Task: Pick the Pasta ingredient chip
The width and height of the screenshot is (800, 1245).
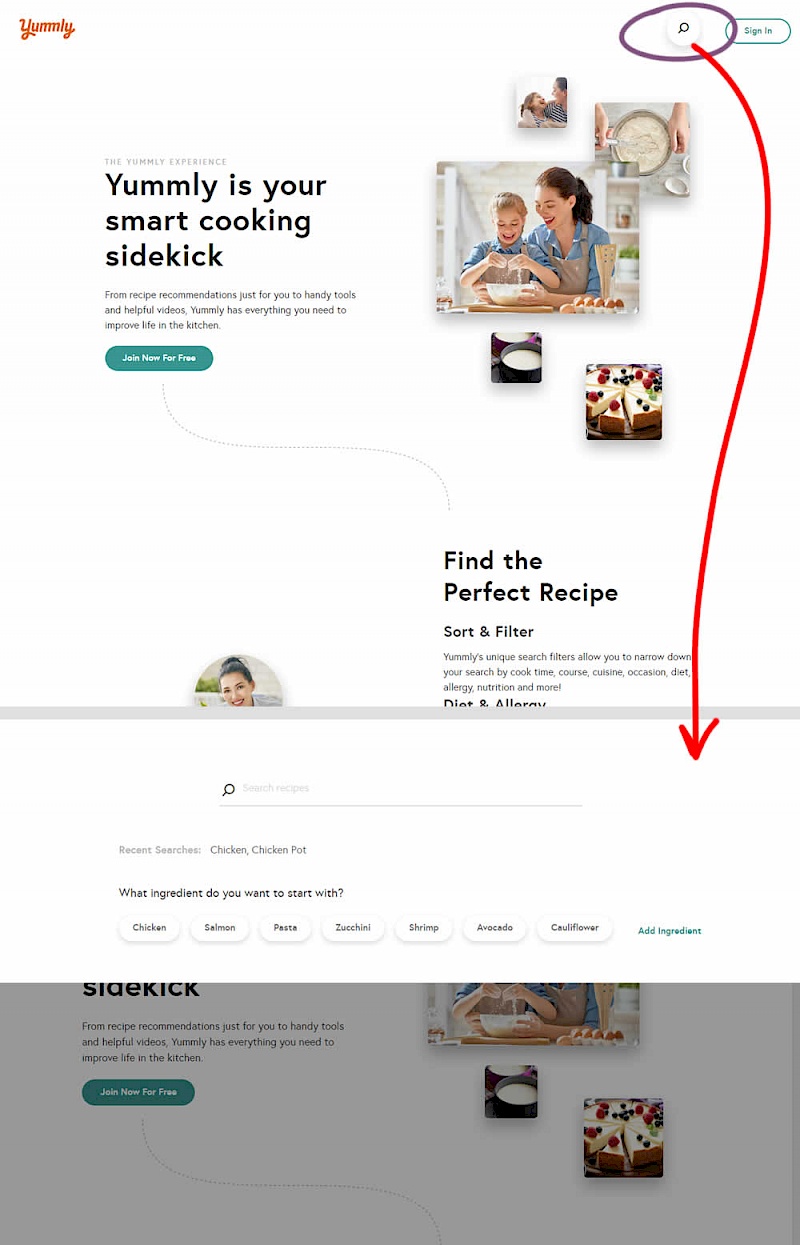Action: [x=285, y=928]
